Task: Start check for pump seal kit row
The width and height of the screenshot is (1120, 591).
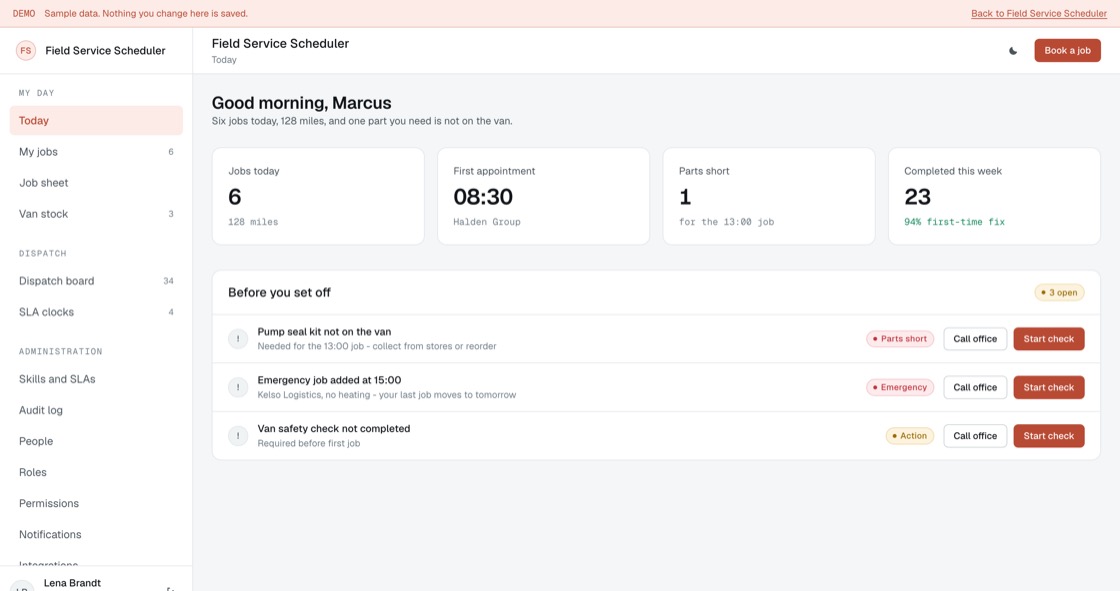Action: 1049,339
